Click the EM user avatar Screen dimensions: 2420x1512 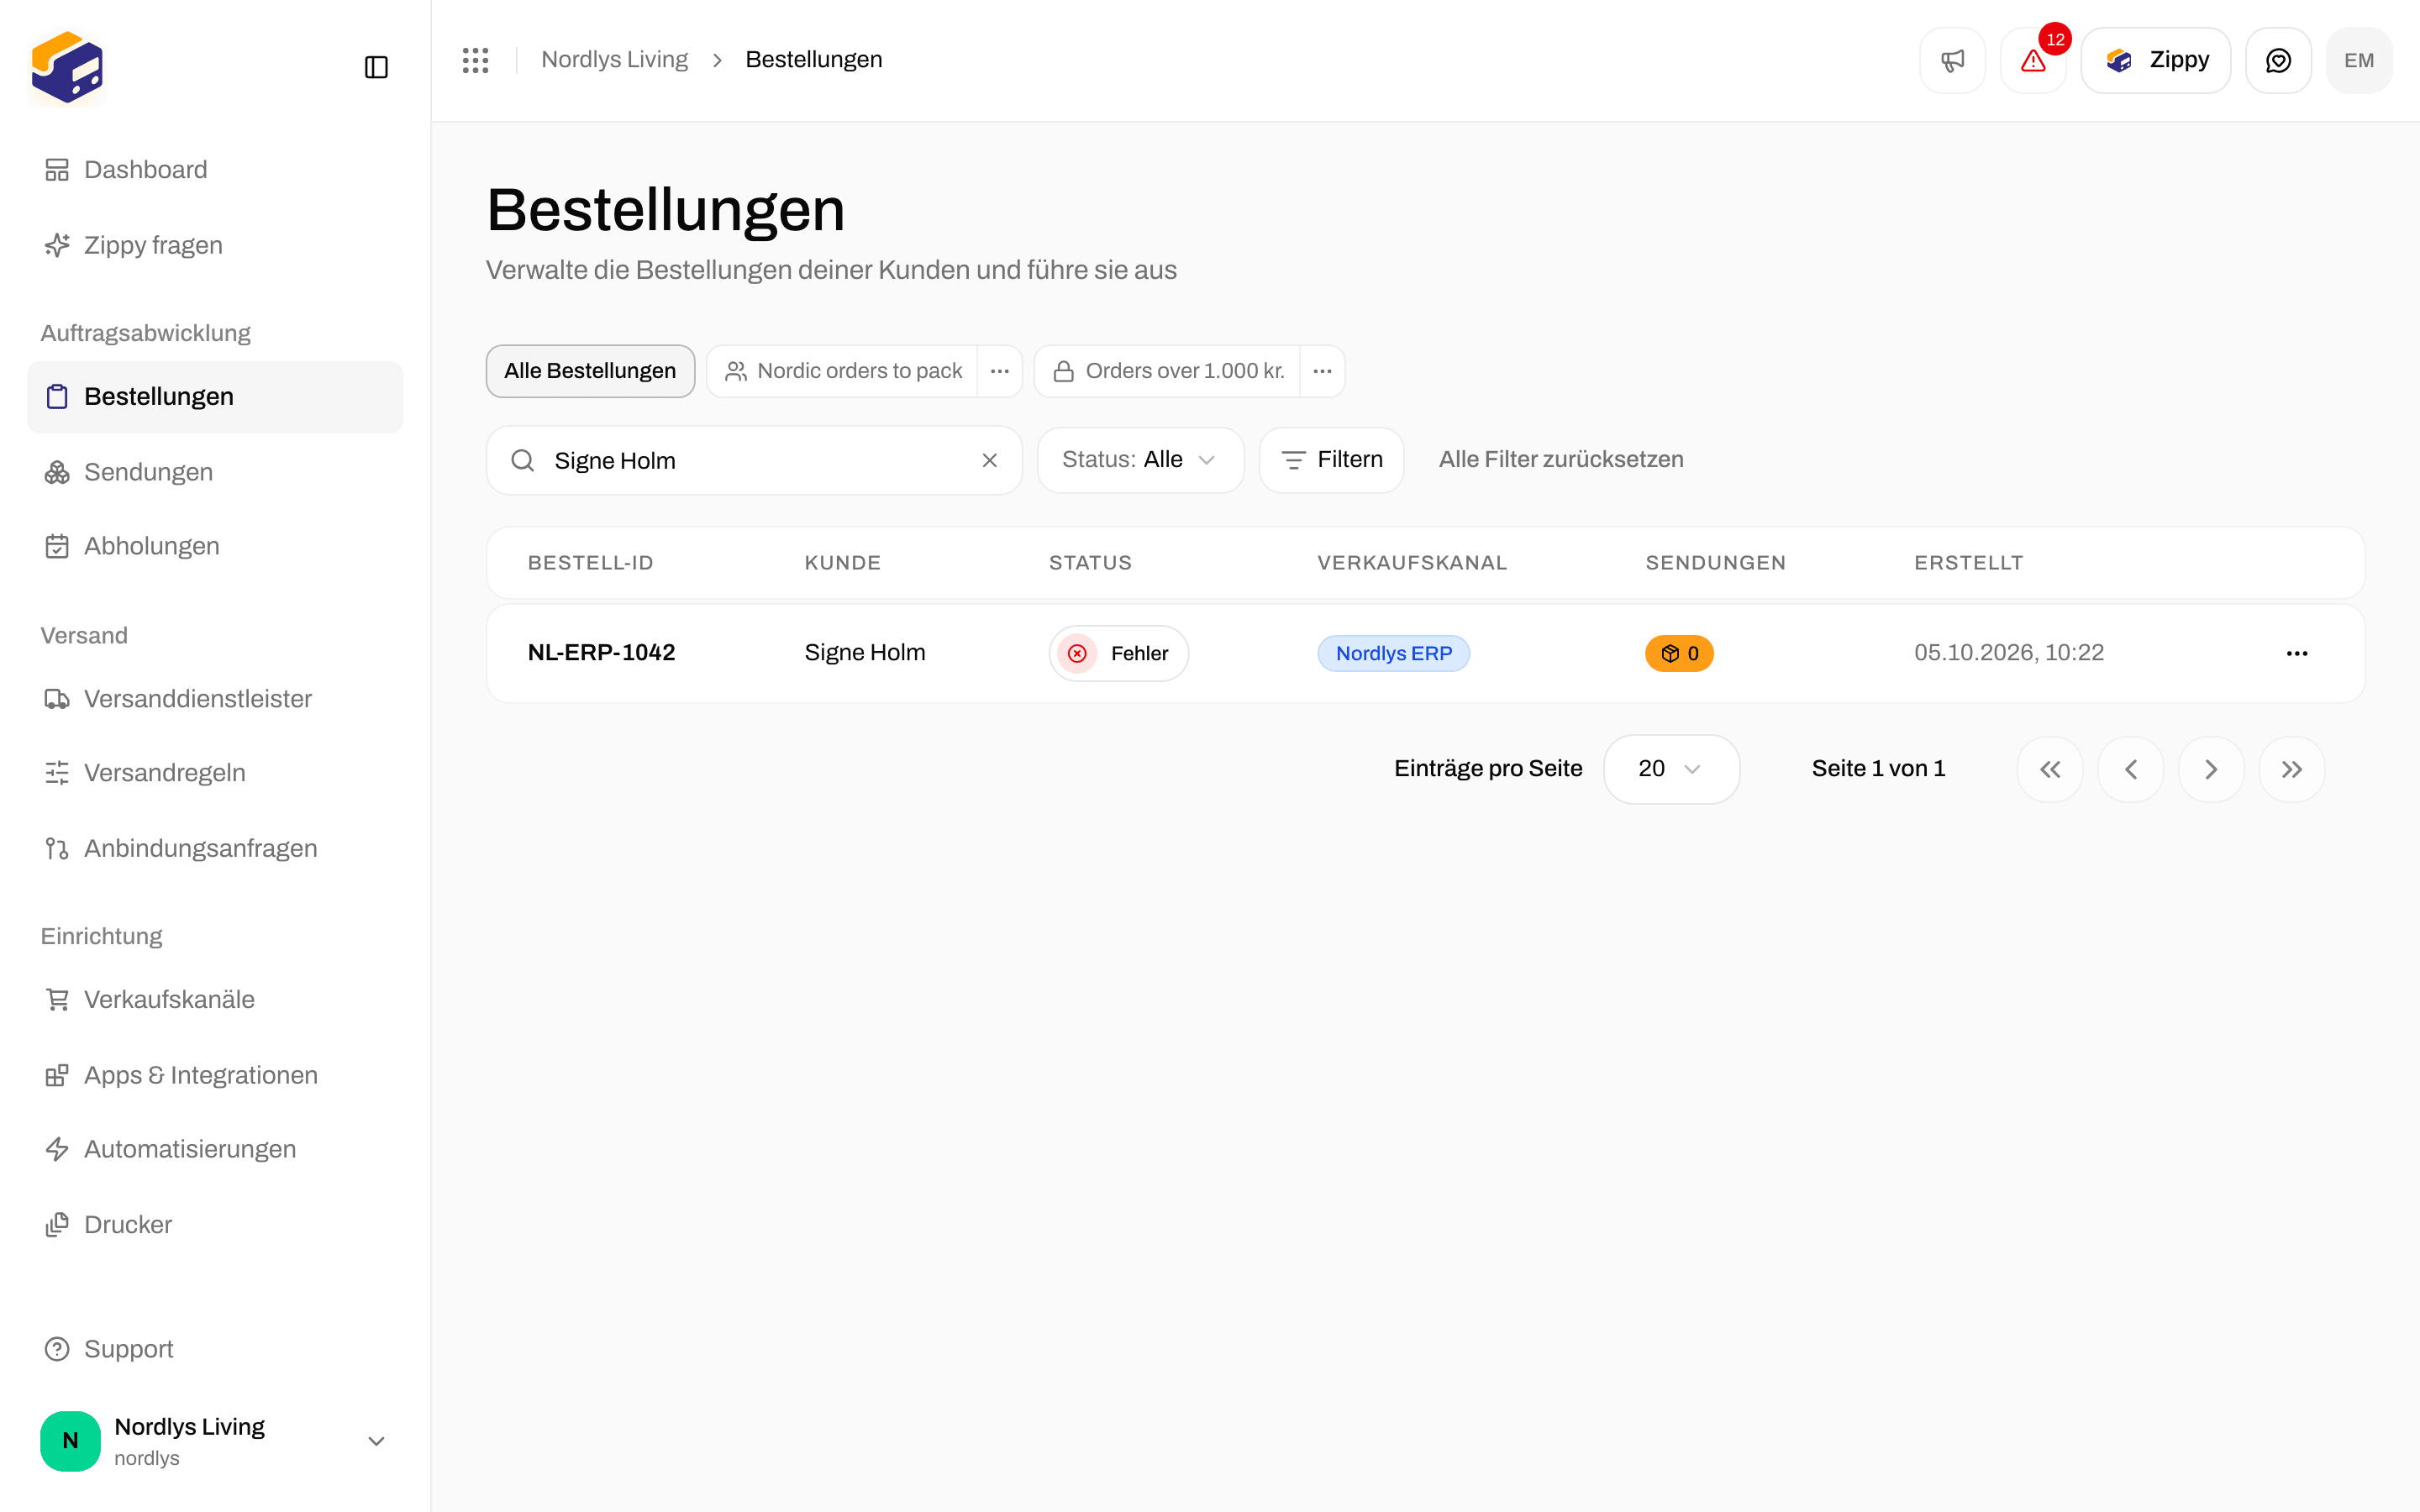coord(2359,60)
